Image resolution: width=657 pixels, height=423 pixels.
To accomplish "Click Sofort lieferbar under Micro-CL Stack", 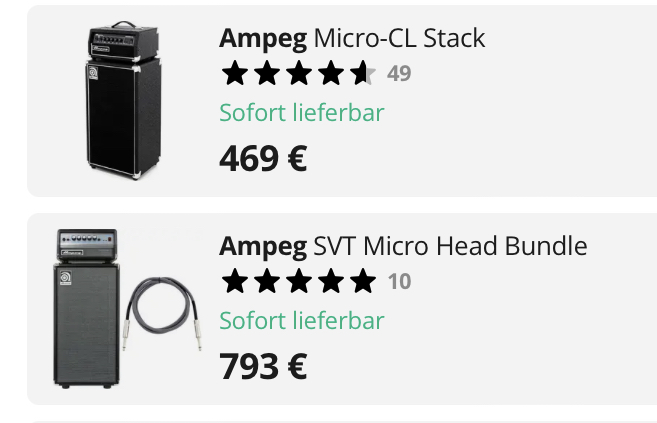I will [x=302, y=112].
